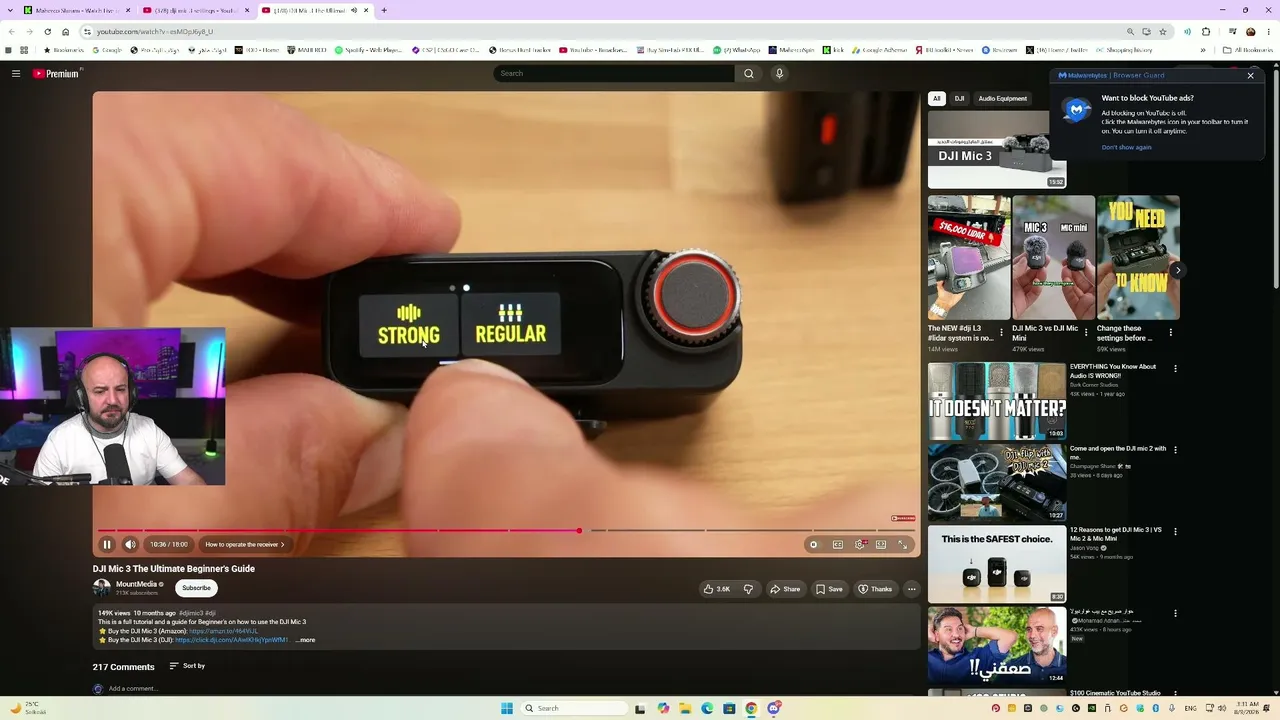This screenshot has width=1280, height=720.
Task: Expand the 'How to operate the receiver' chapter
Action: (245, 545)
